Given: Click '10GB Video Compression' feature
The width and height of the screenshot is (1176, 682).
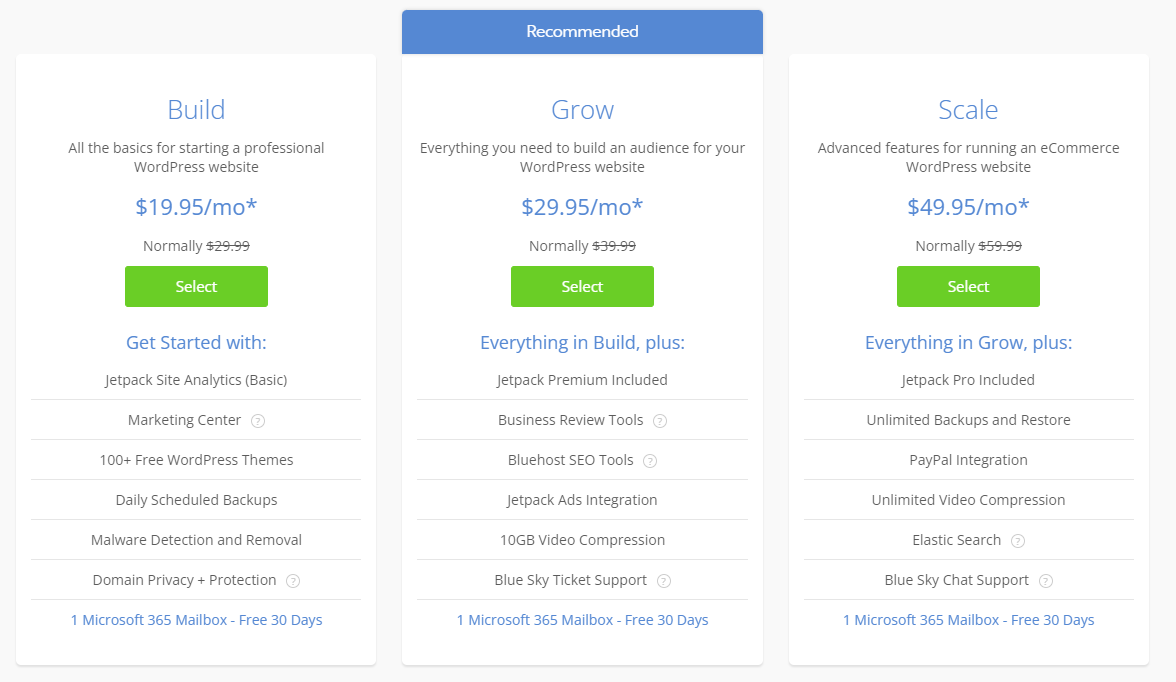Looking at the screenshot, I should click(x=582, y=540).
